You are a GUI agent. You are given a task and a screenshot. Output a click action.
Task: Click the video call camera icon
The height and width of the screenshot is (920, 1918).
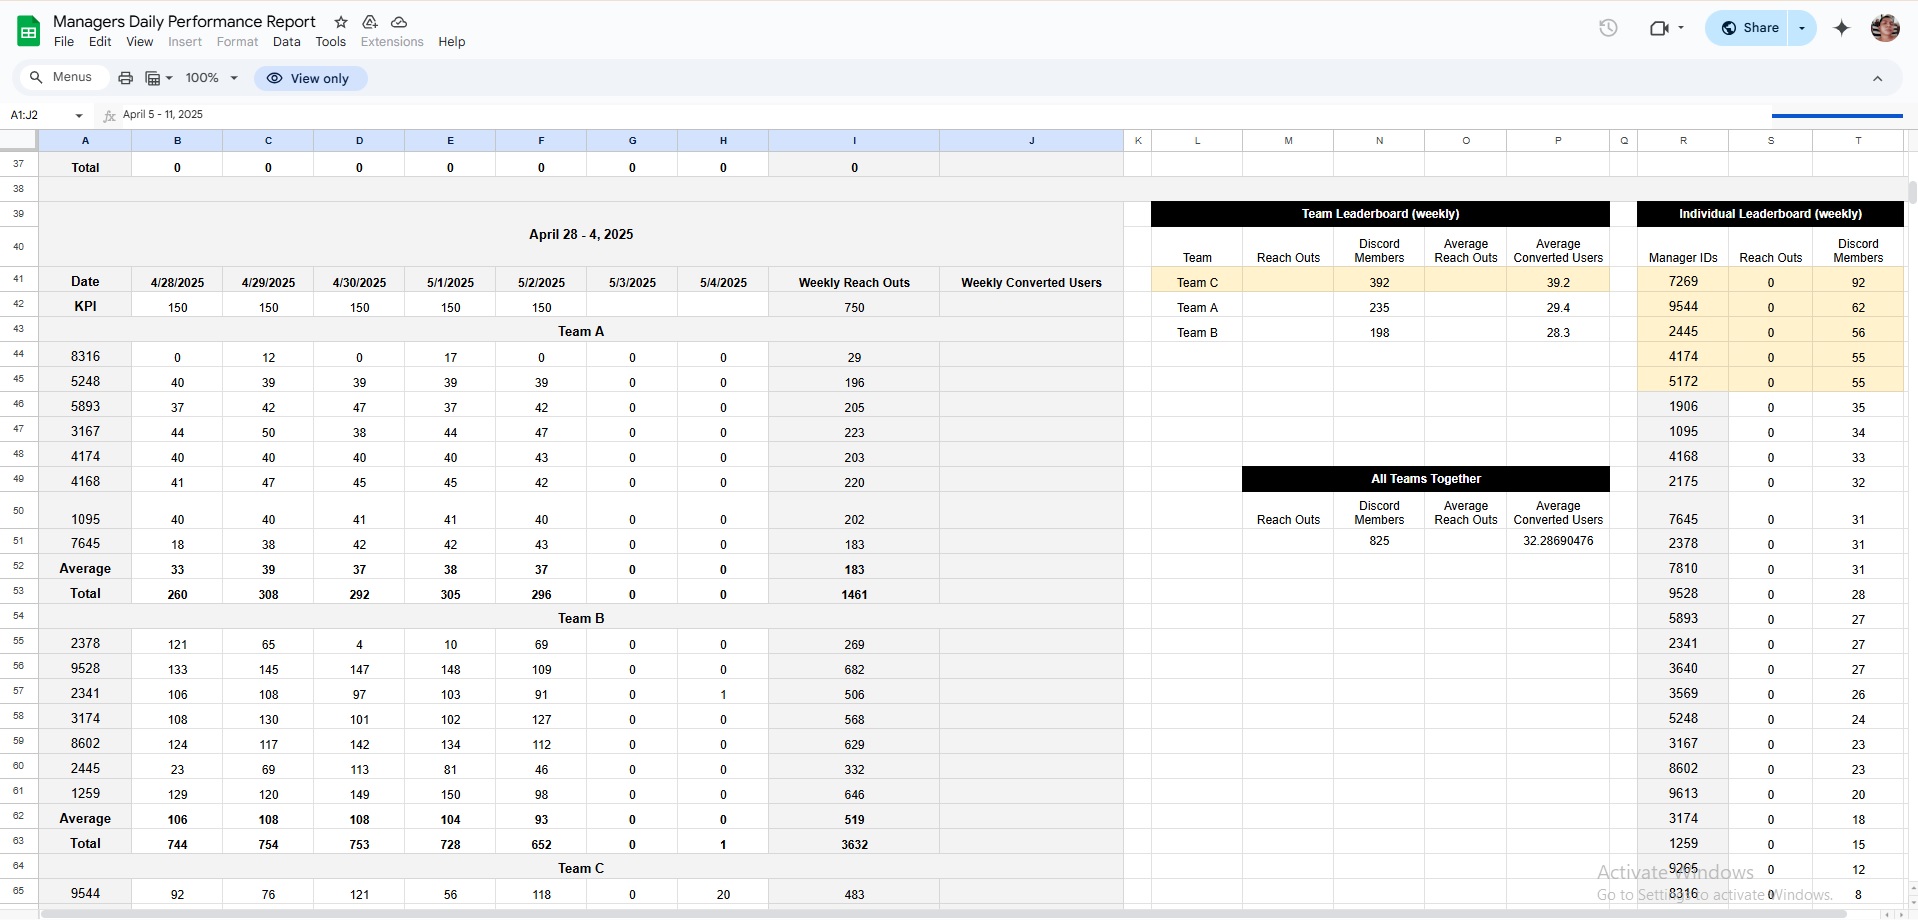(x=1659, y=28)
